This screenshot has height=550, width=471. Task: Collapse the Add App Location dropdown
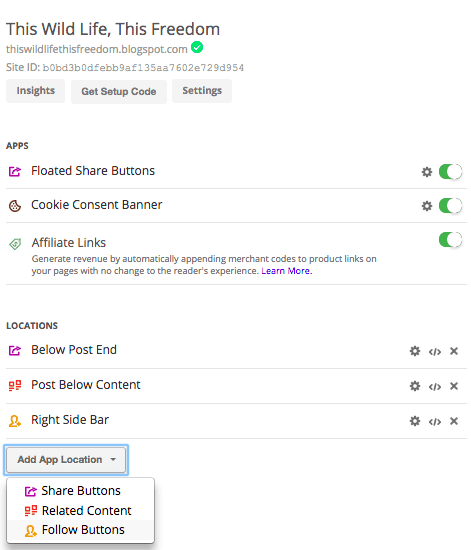click(66, 460)
